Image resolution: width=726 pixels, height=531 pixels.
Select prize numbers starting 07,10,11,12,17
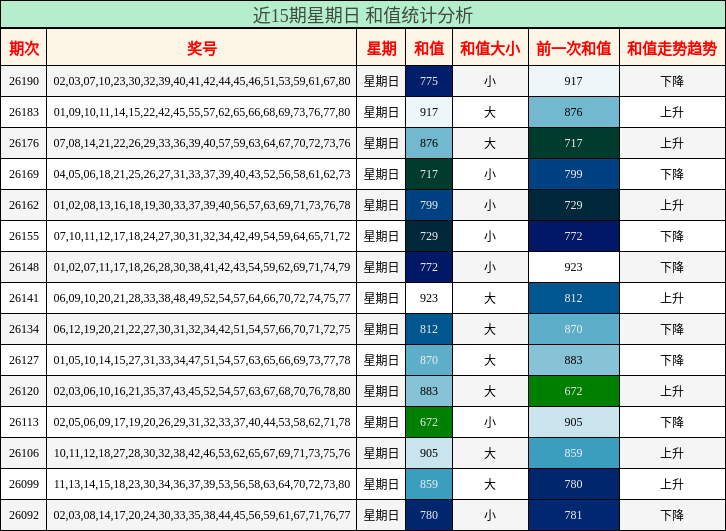point(201,237)
